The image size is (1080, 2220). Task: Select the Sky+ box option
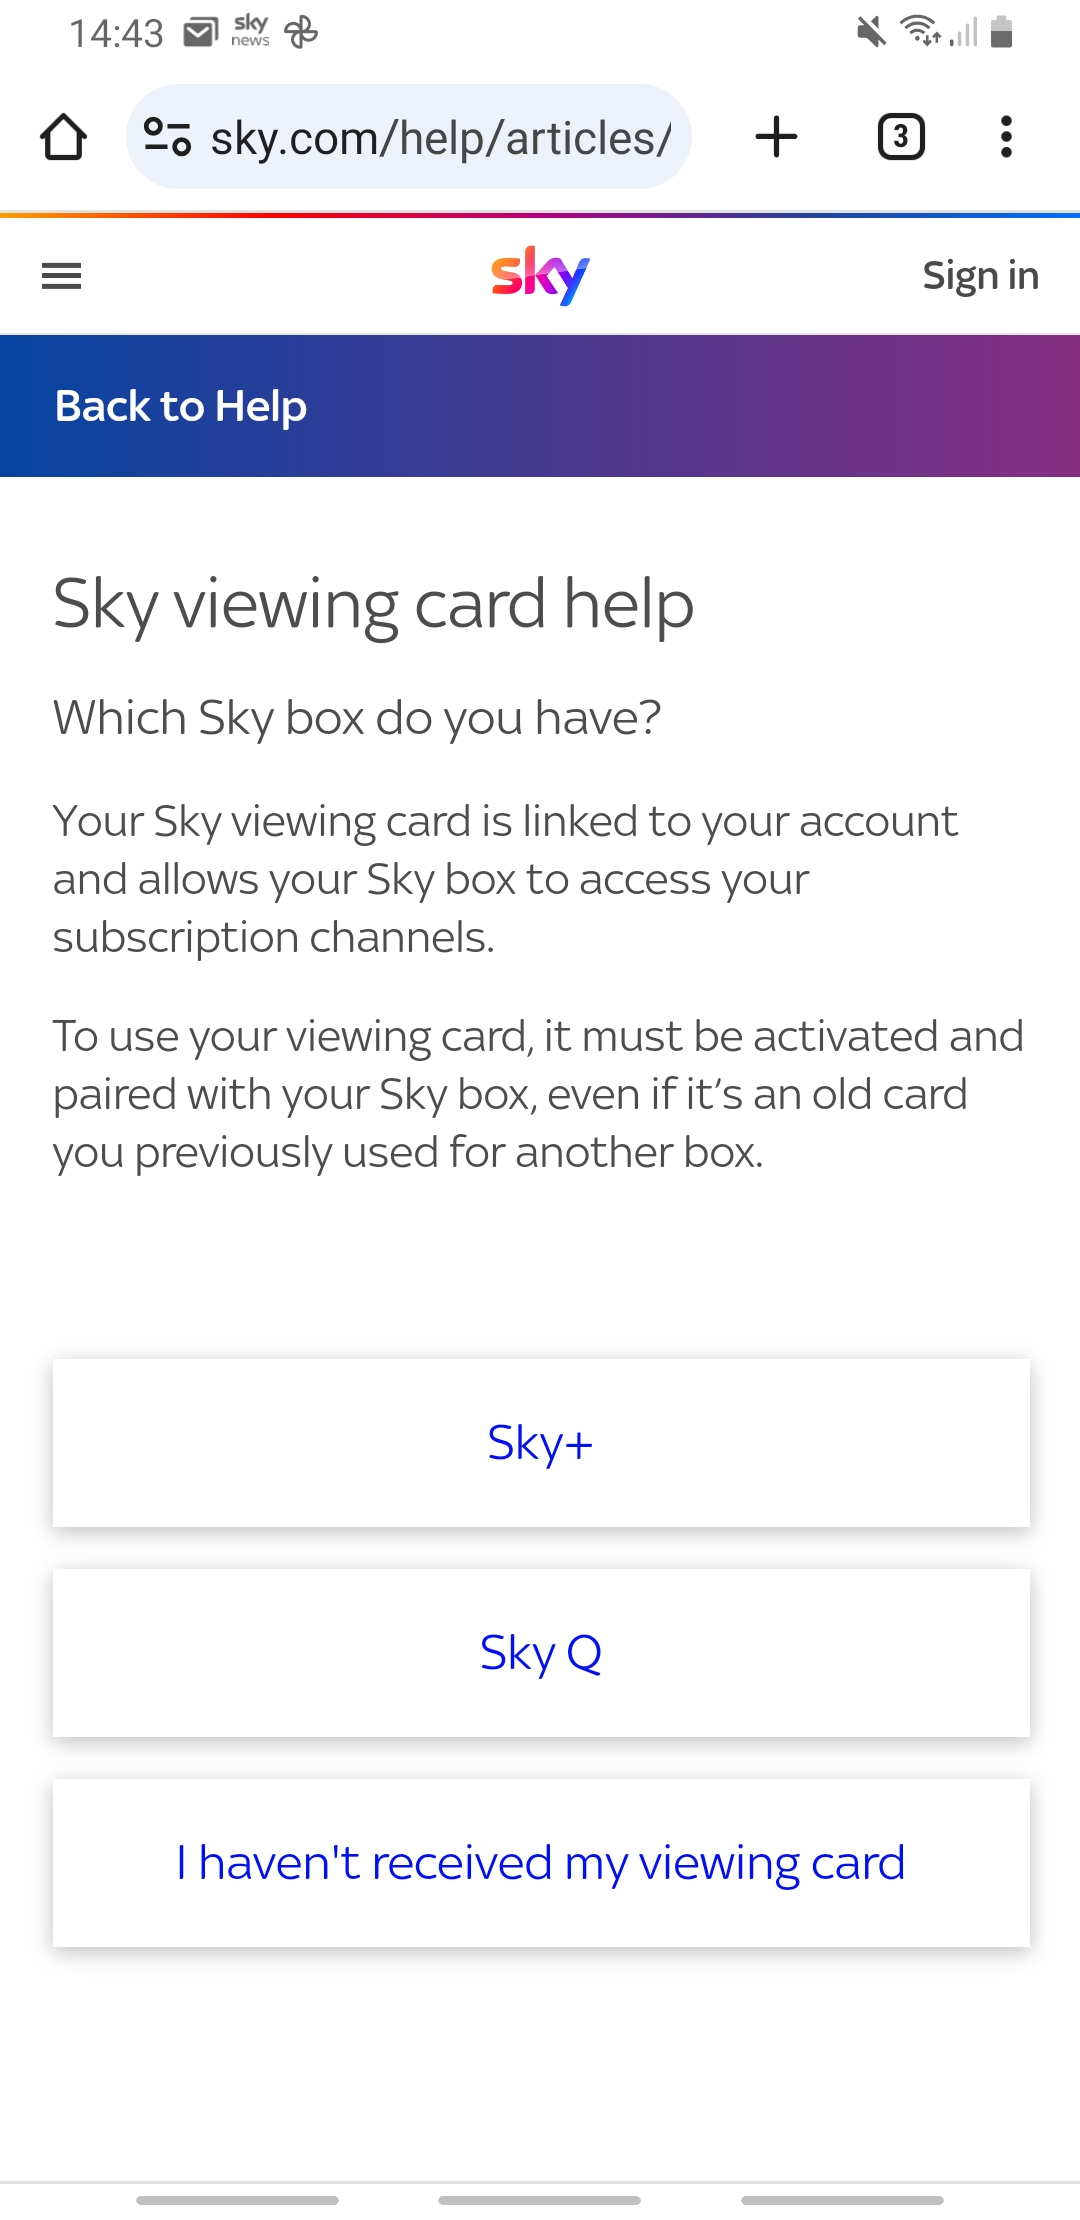click(x=540, y=1442)
